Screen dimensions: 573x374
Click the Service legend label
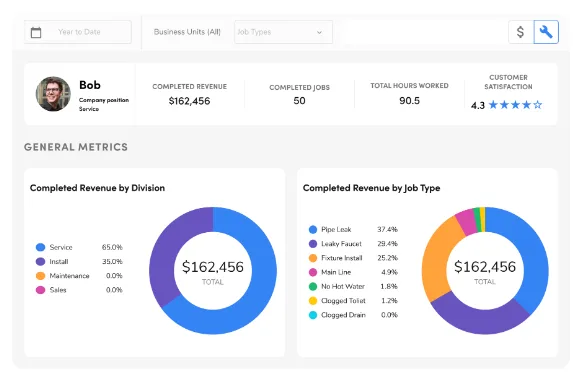[x=61, y=247]
